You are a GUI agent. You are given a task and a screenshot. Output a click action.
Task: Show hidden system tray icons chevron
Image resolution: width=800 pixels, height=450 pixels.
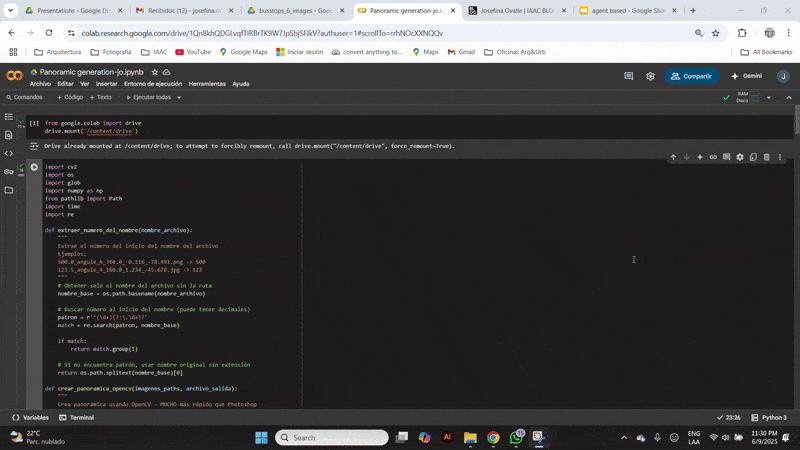623,438
